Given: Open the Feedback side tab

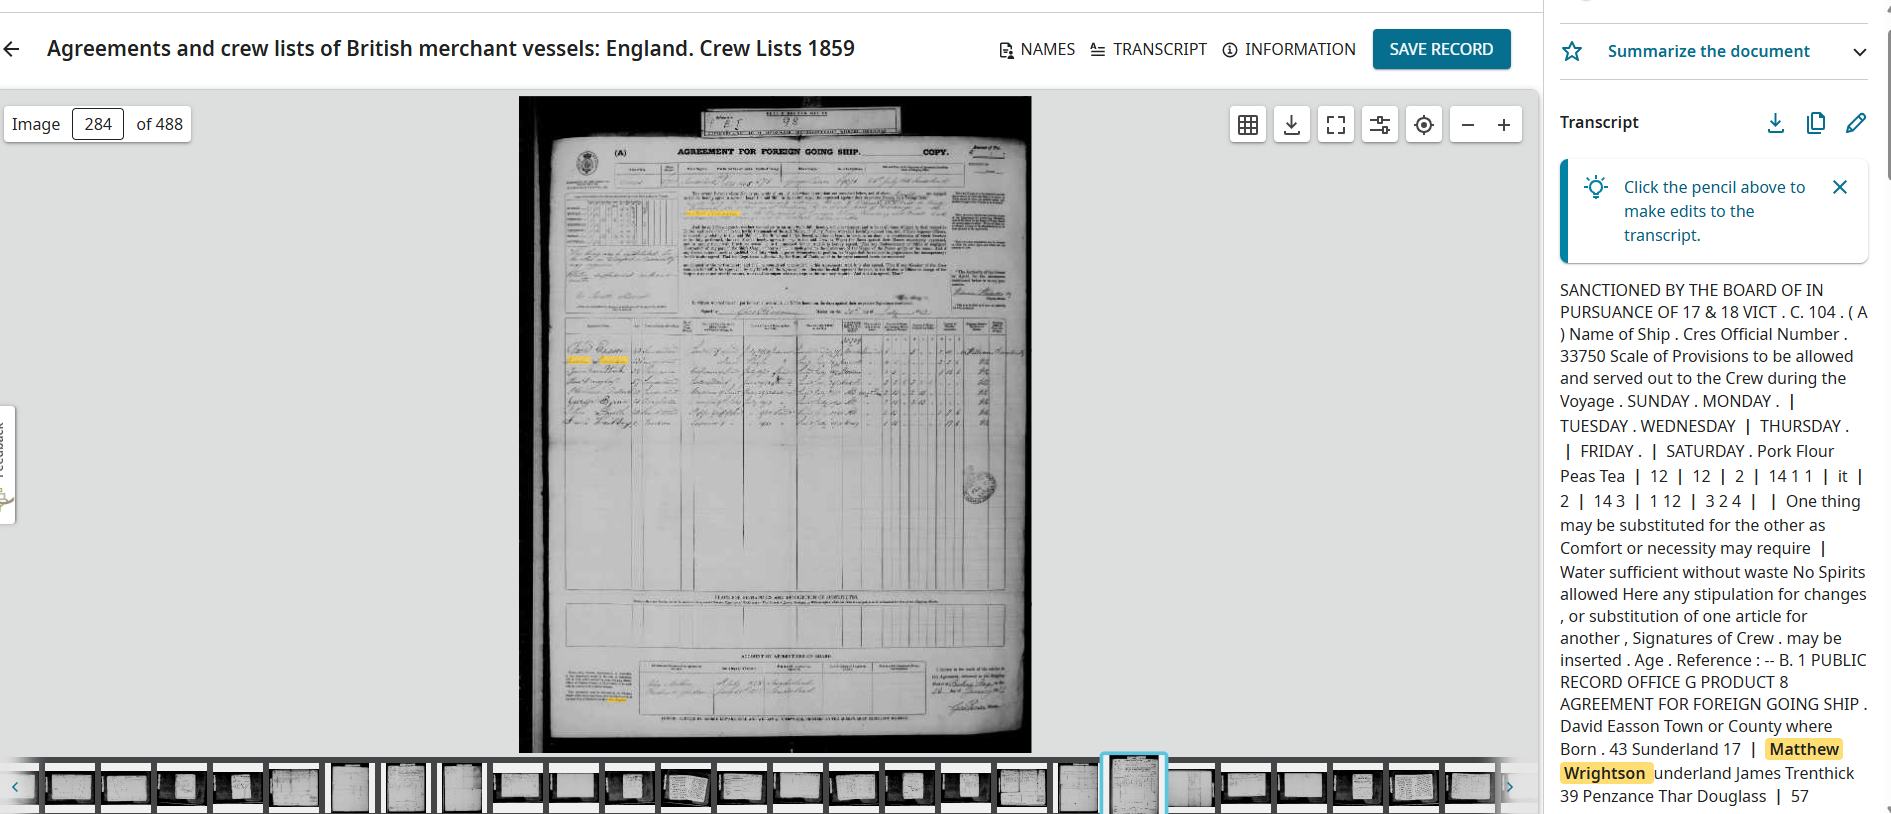Looking at the screenshot, I should pos(6,464).
